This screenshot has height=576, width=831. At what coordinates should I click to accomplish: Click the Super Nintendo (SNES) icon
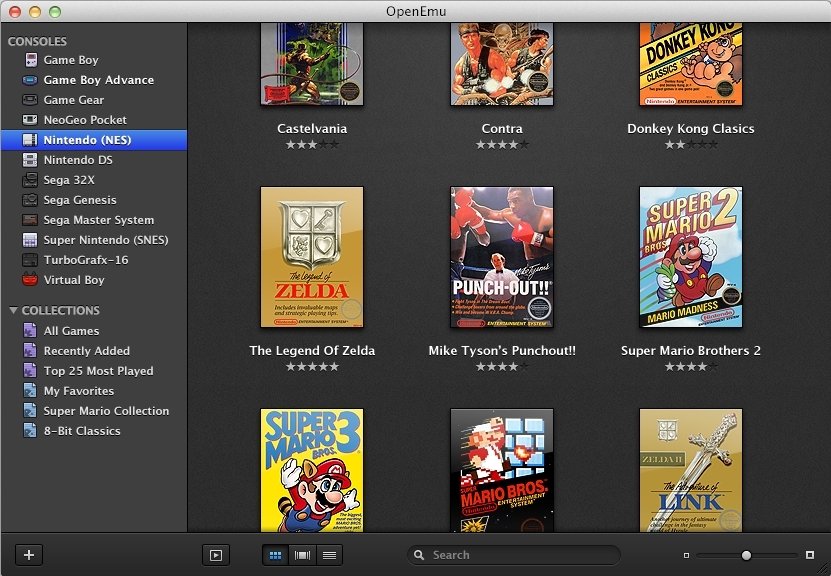30,240
